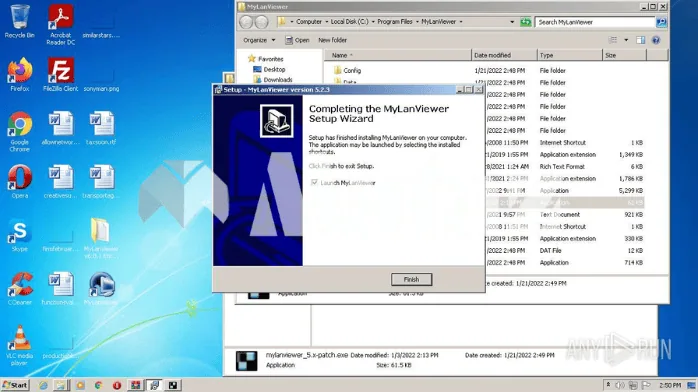Open the volume icon in system tray
The height and width of the screenshot is (392, 698).
(x=620, y=385)
